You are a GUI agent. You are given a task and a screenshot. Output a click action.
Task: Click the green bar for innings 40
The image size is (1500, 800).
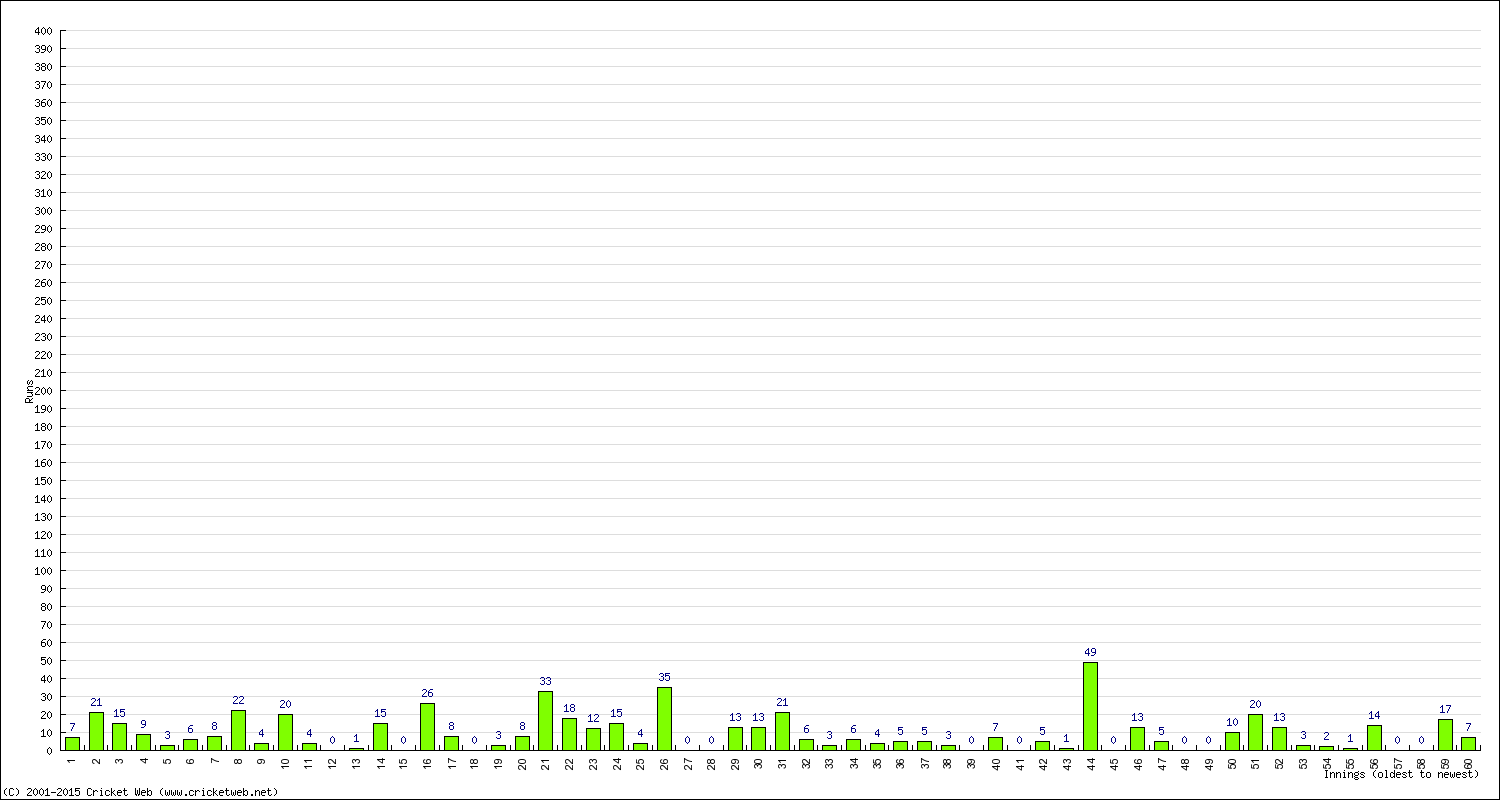click(995, 744)
